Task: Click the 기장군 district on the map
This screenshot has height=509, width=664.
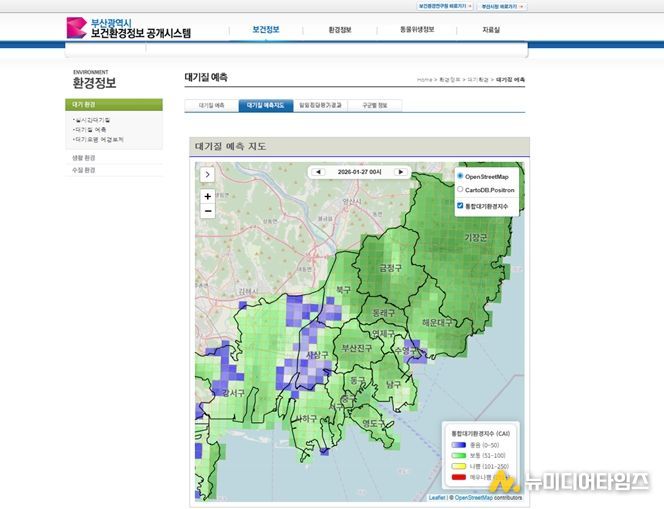Action: (476, 238)
